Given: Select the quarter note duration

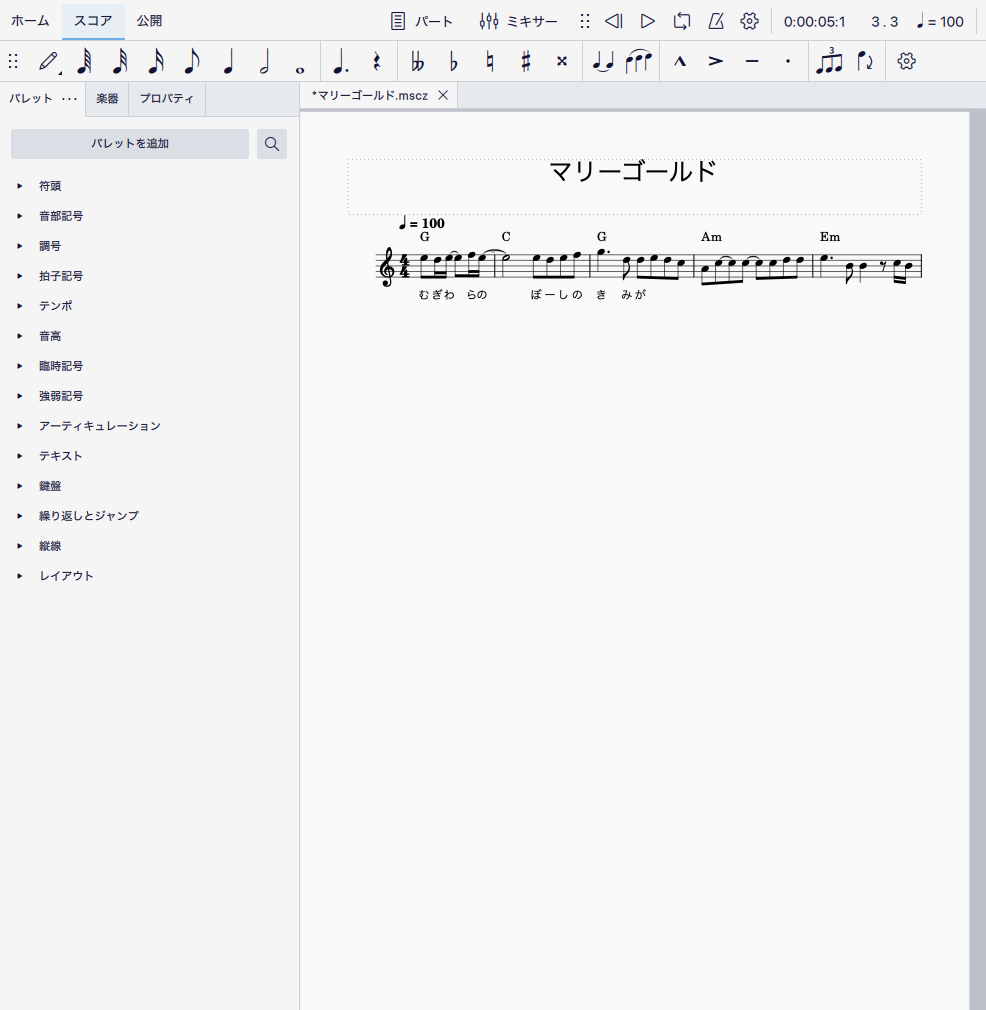Looking at the screenshot, I should [x=228, y=61].
